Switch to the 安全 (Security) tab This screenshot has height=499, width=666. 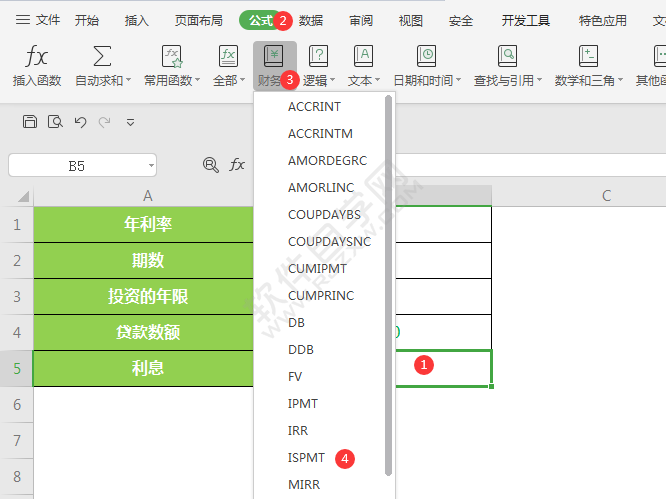pyautogui.click(x=460, y=20)
